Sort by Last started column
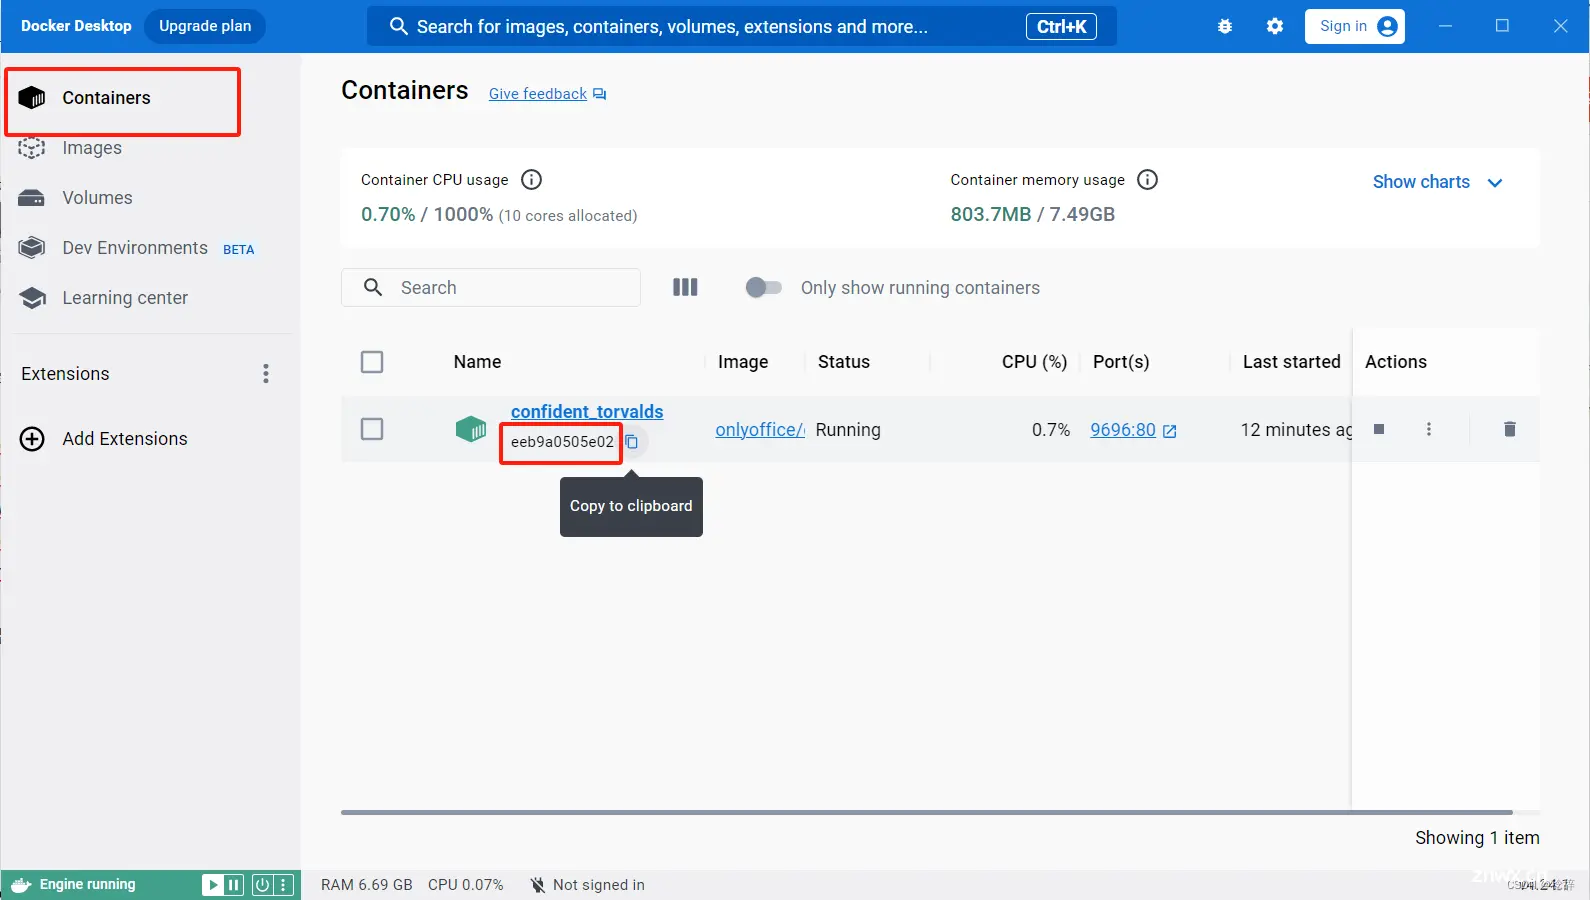1590x900 pixels. point(1291,362)
